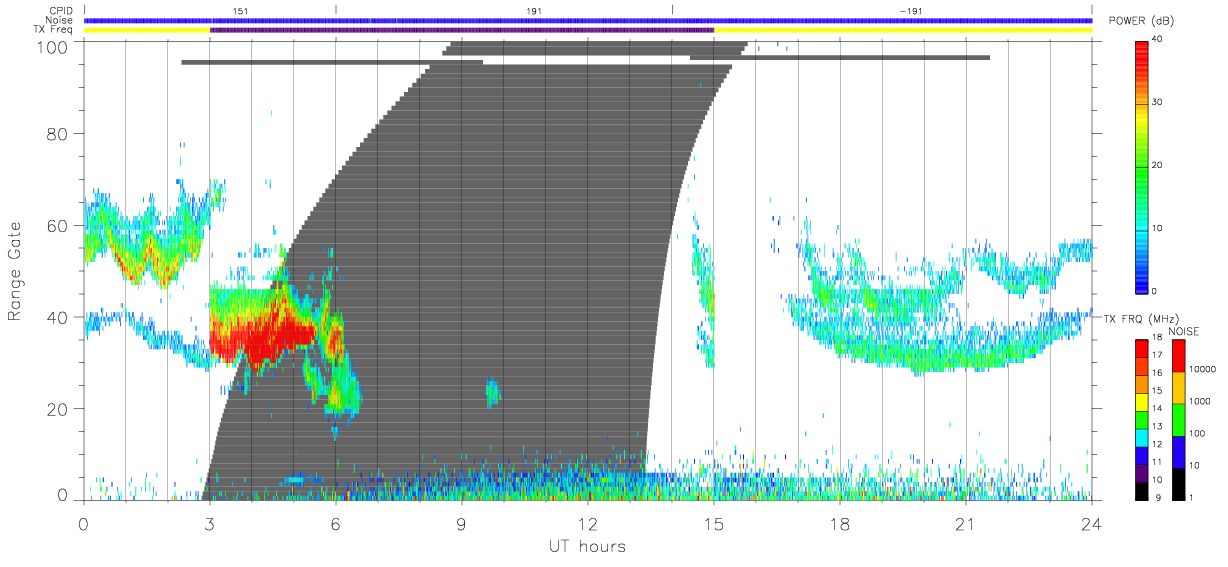Click the NOISE scale label 1

pyautogui.click(x=1191, y=497)
